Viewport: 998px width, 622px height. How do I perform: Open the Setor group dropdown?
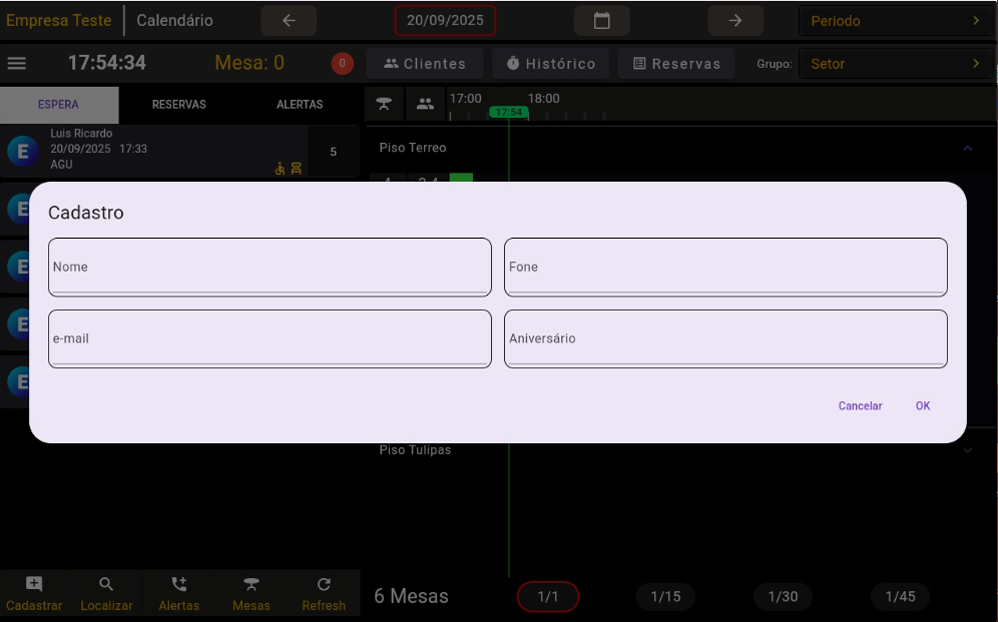(896, 64)
